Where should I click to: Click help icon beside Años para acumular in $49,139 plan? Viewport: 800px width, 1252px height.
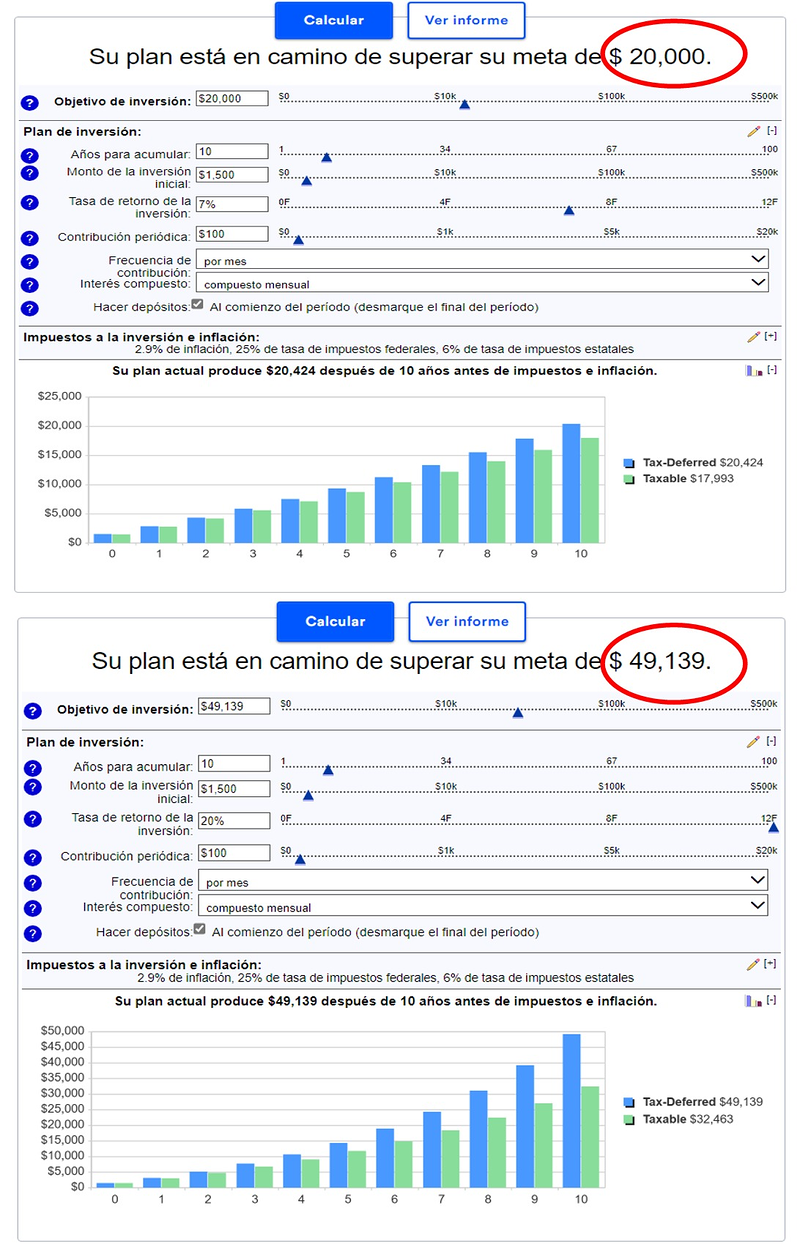(32, 769)
